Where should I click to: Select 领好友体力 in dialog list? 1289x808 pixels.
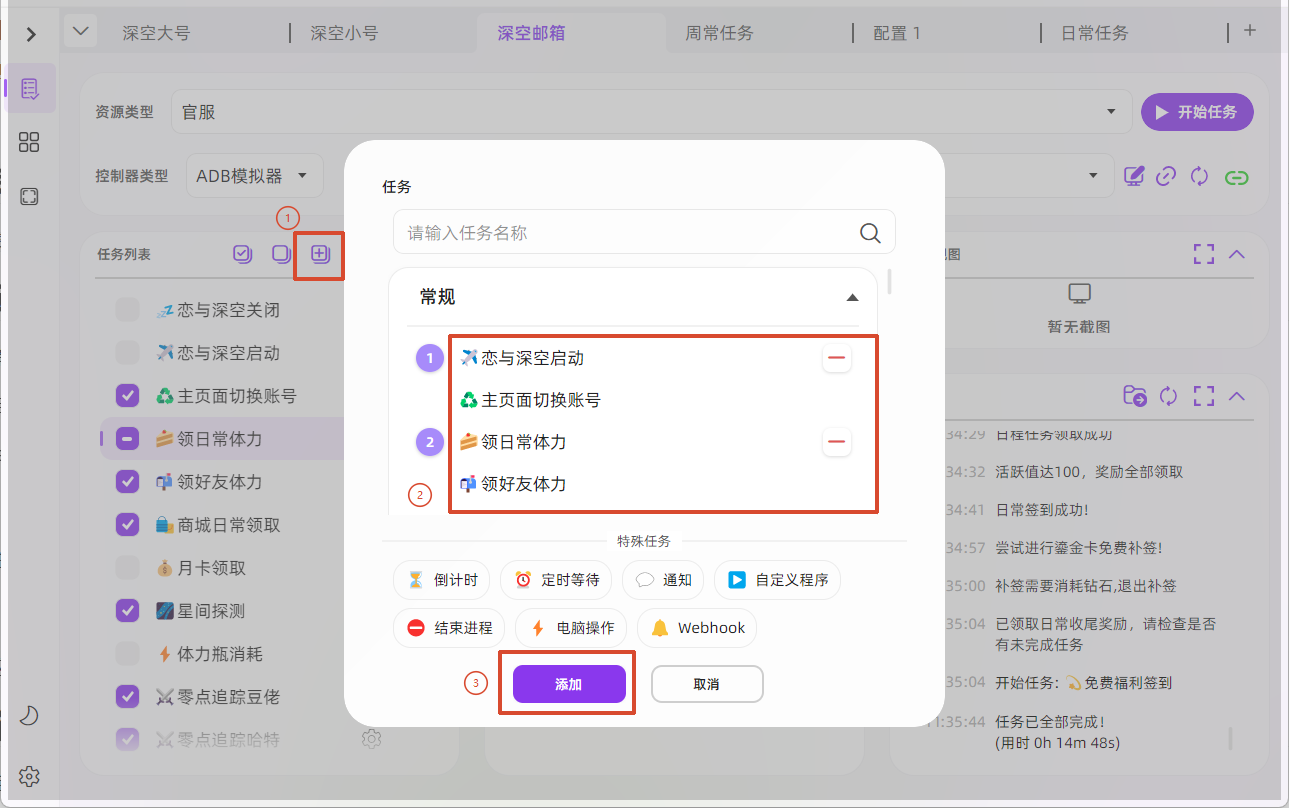[513, 484]
